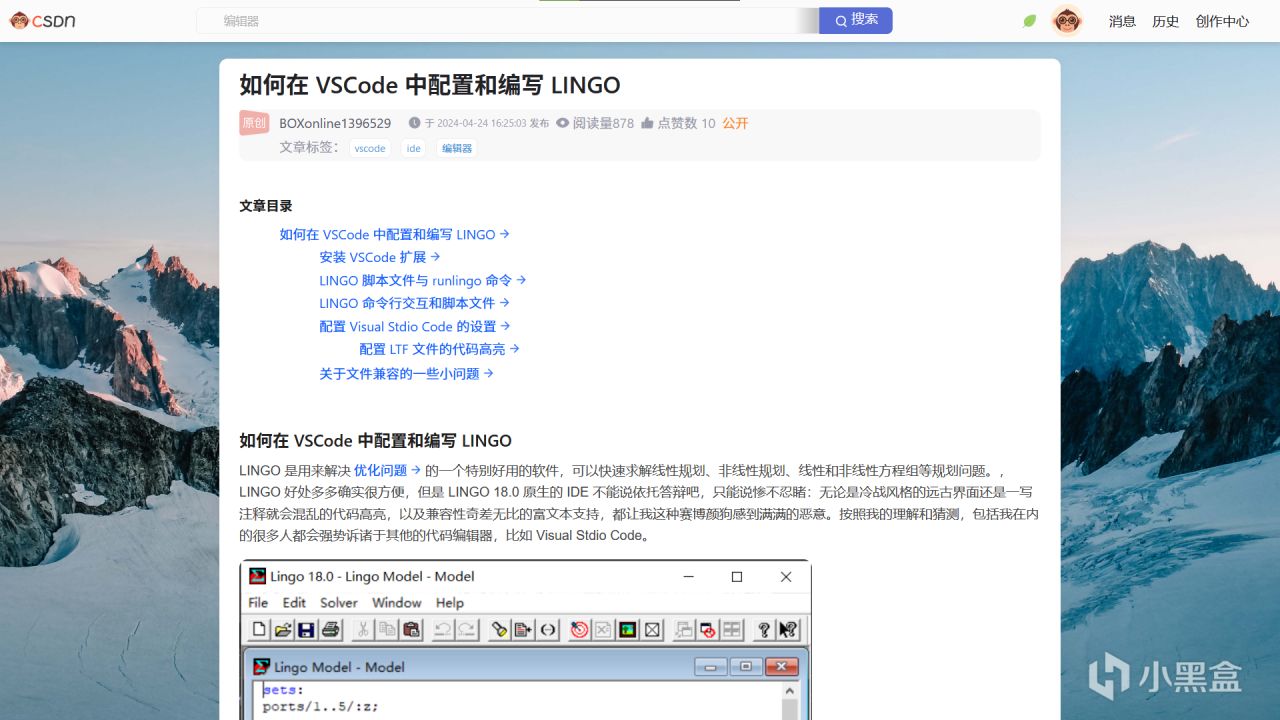The width and height of the screenshot is (1280, 720).
Task: Select the vscode article tag
Action: 370,148
